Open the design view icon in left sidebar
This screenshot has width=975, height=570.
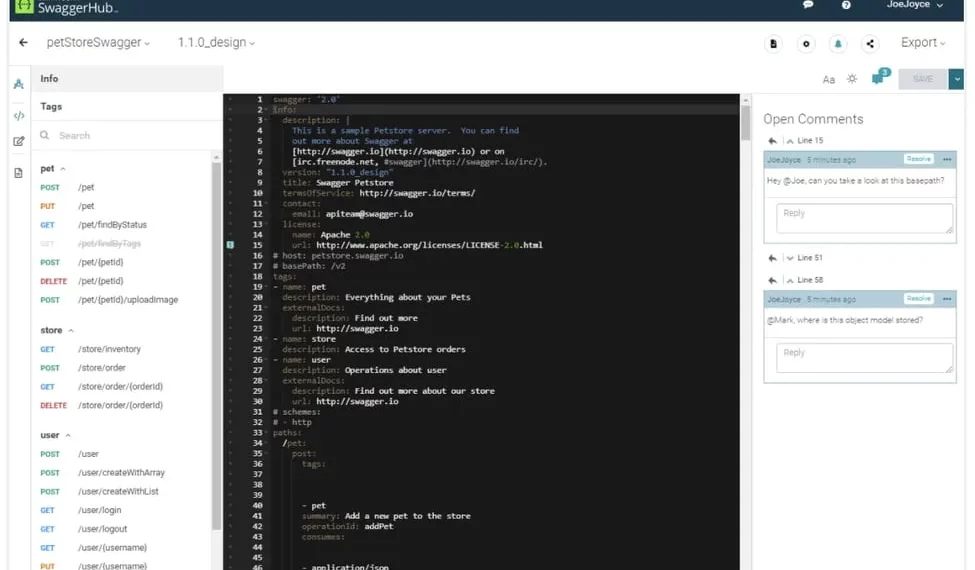pos(19,84)
